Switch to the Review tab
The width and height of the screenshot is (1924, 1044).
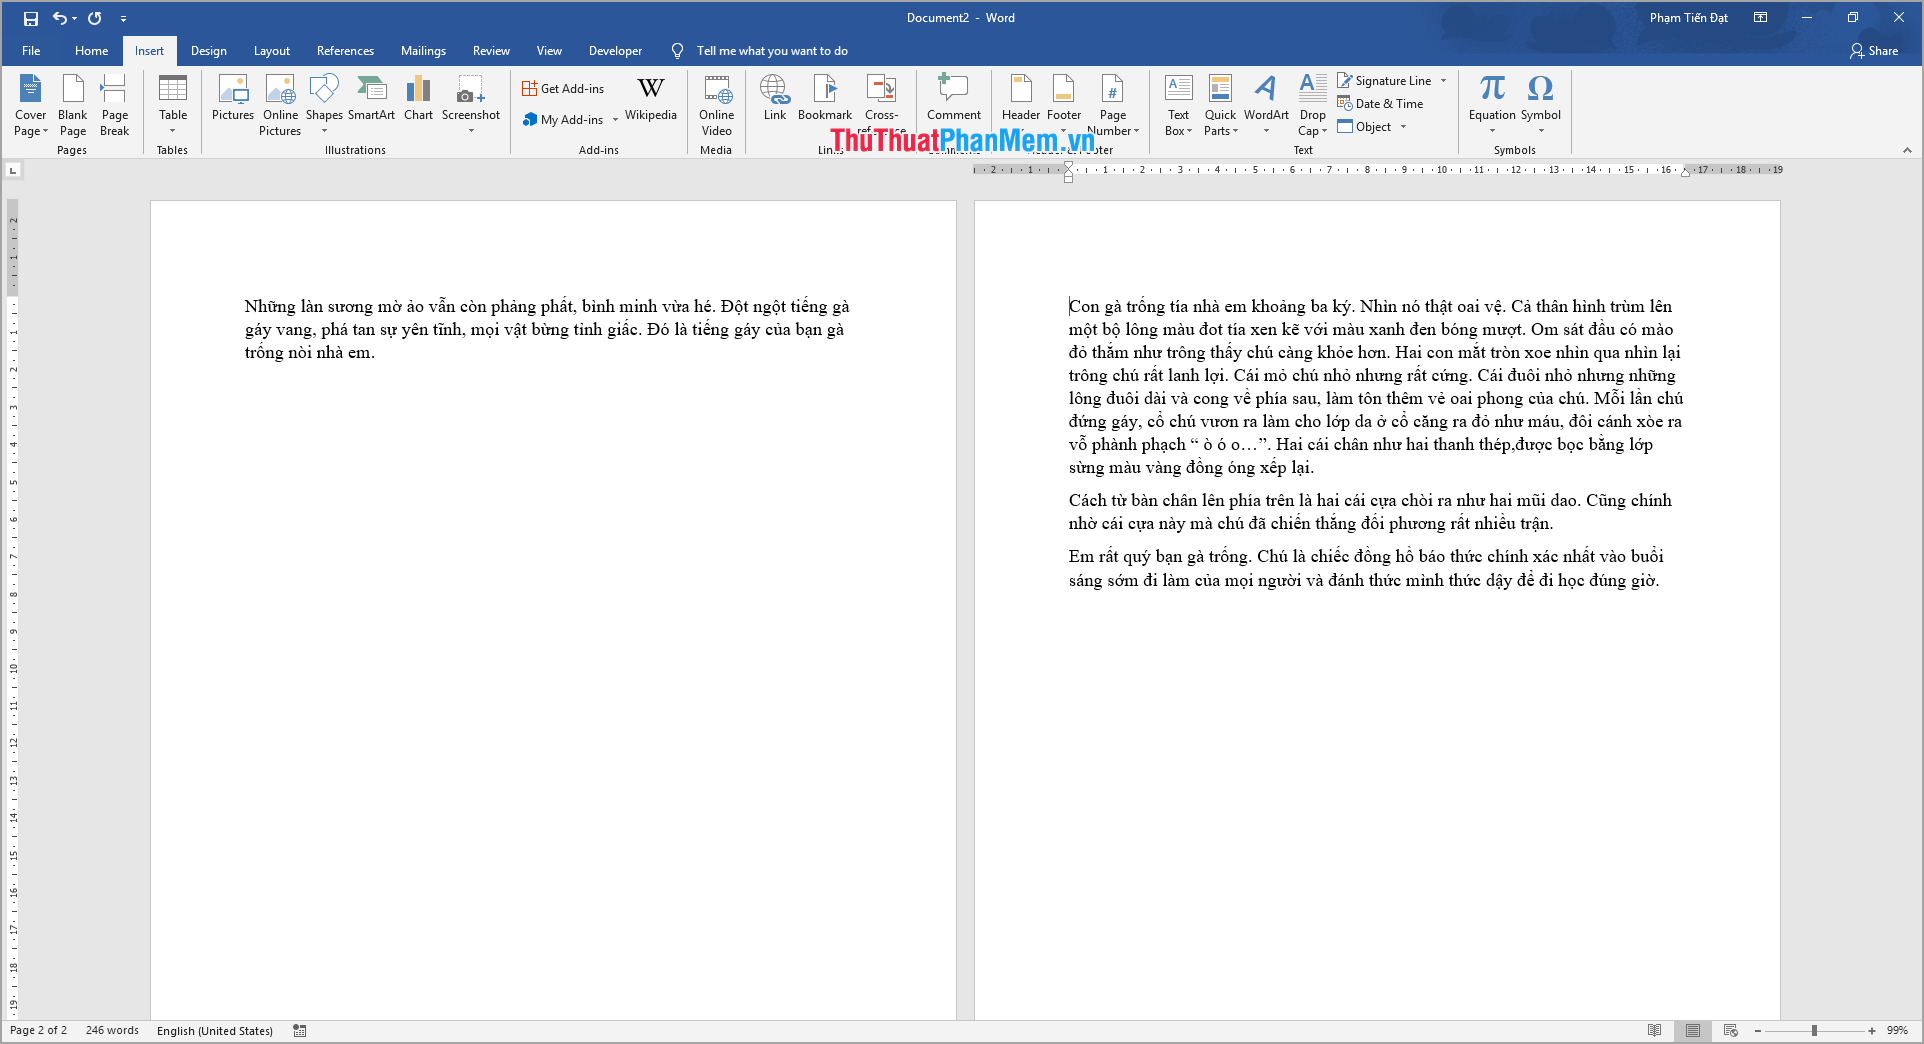491,51
